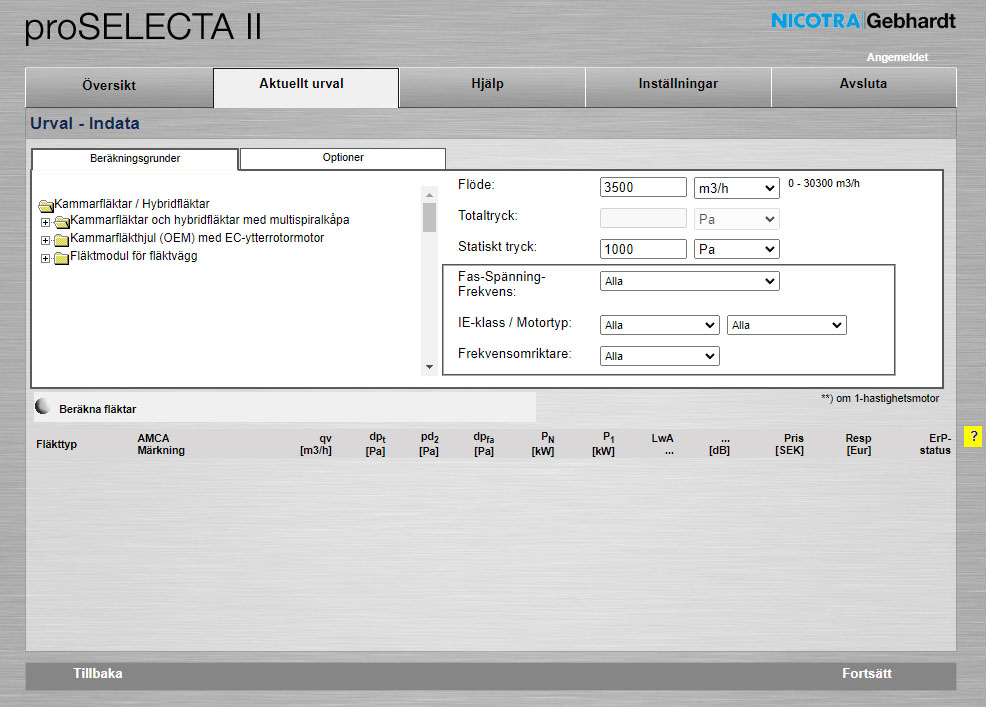Click the round Beräkna fläktar sphere icon
Image resolution: width=986 pixels, height=707 pixels.
42,407
